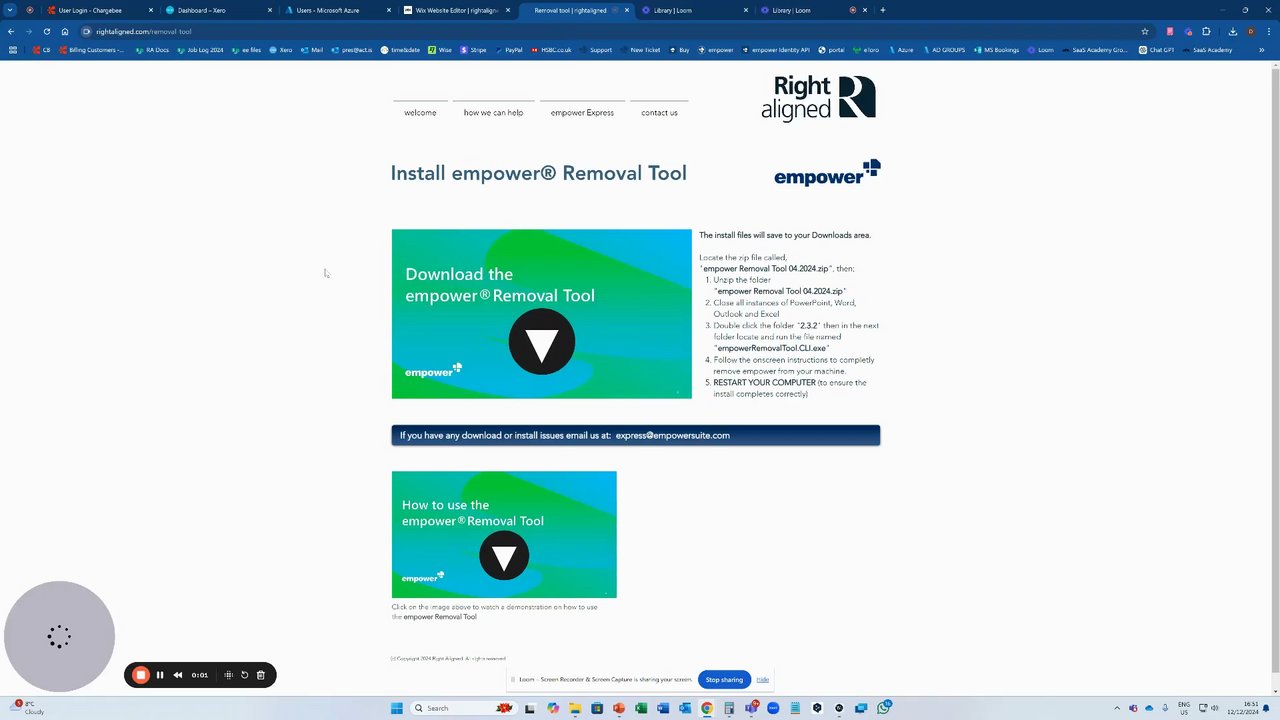Open the Windows Start menu

(x=397, y=708)
